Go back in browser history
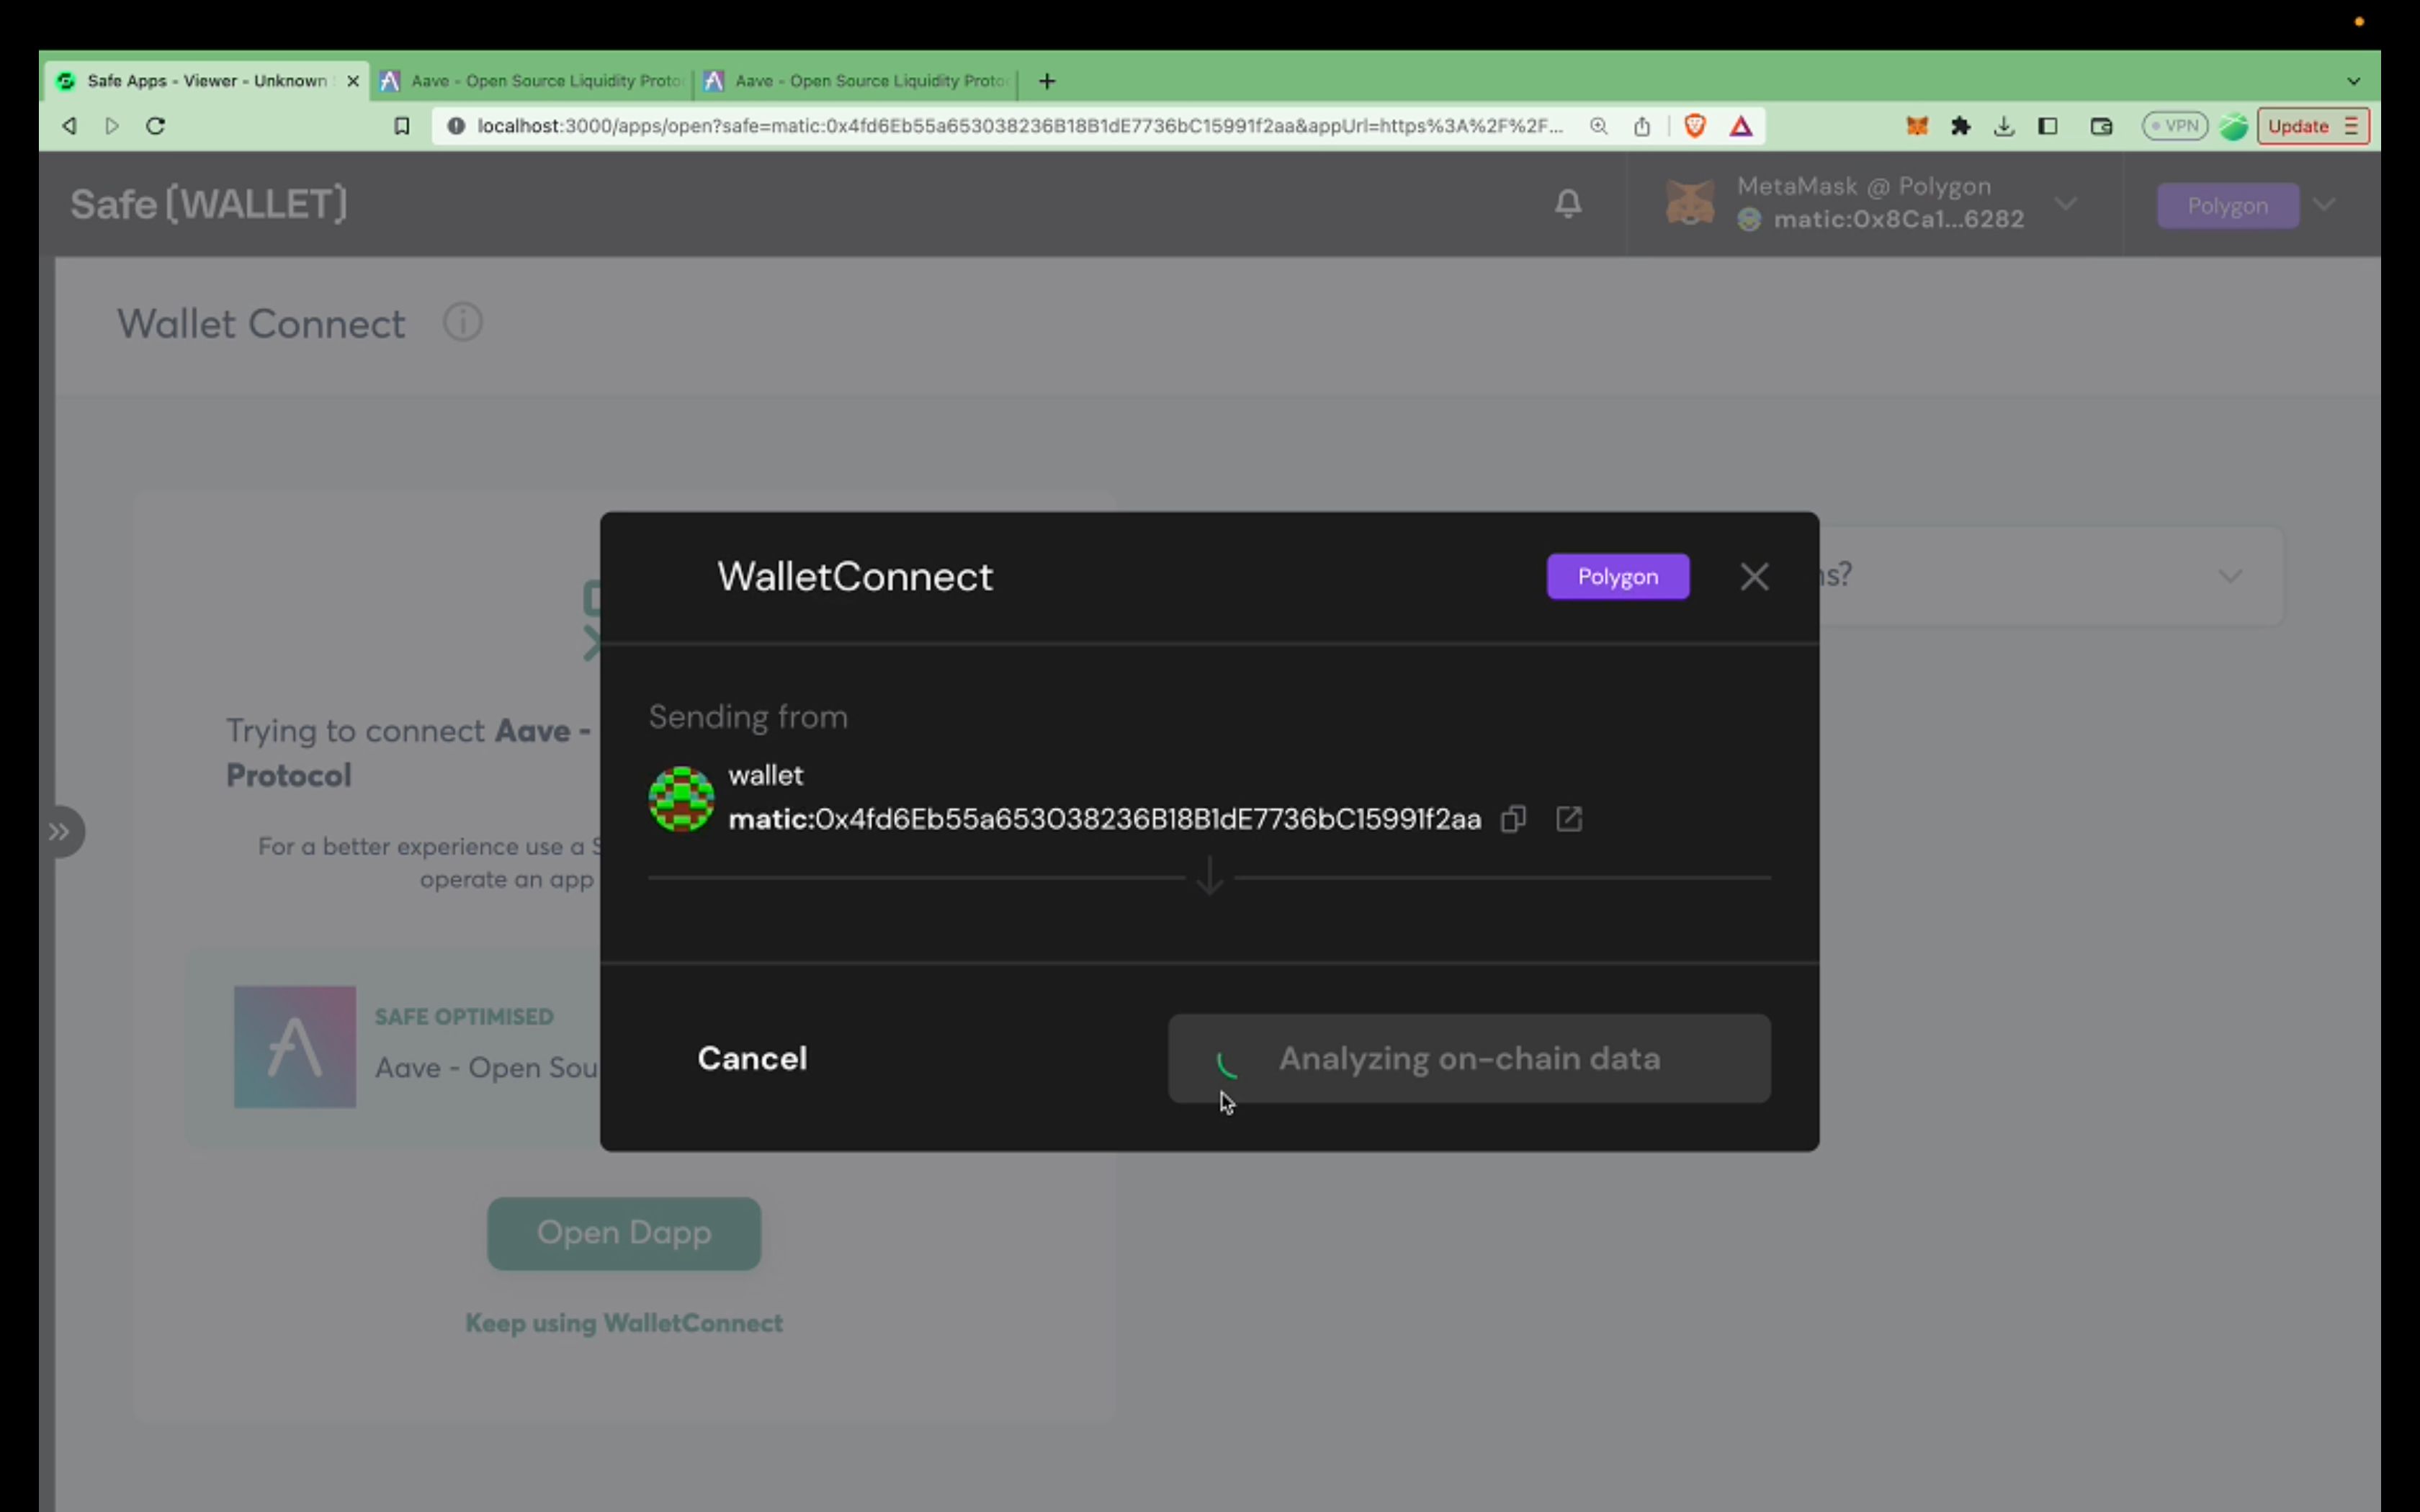This screenshot has height=1512, width=2420. (69, 126)
